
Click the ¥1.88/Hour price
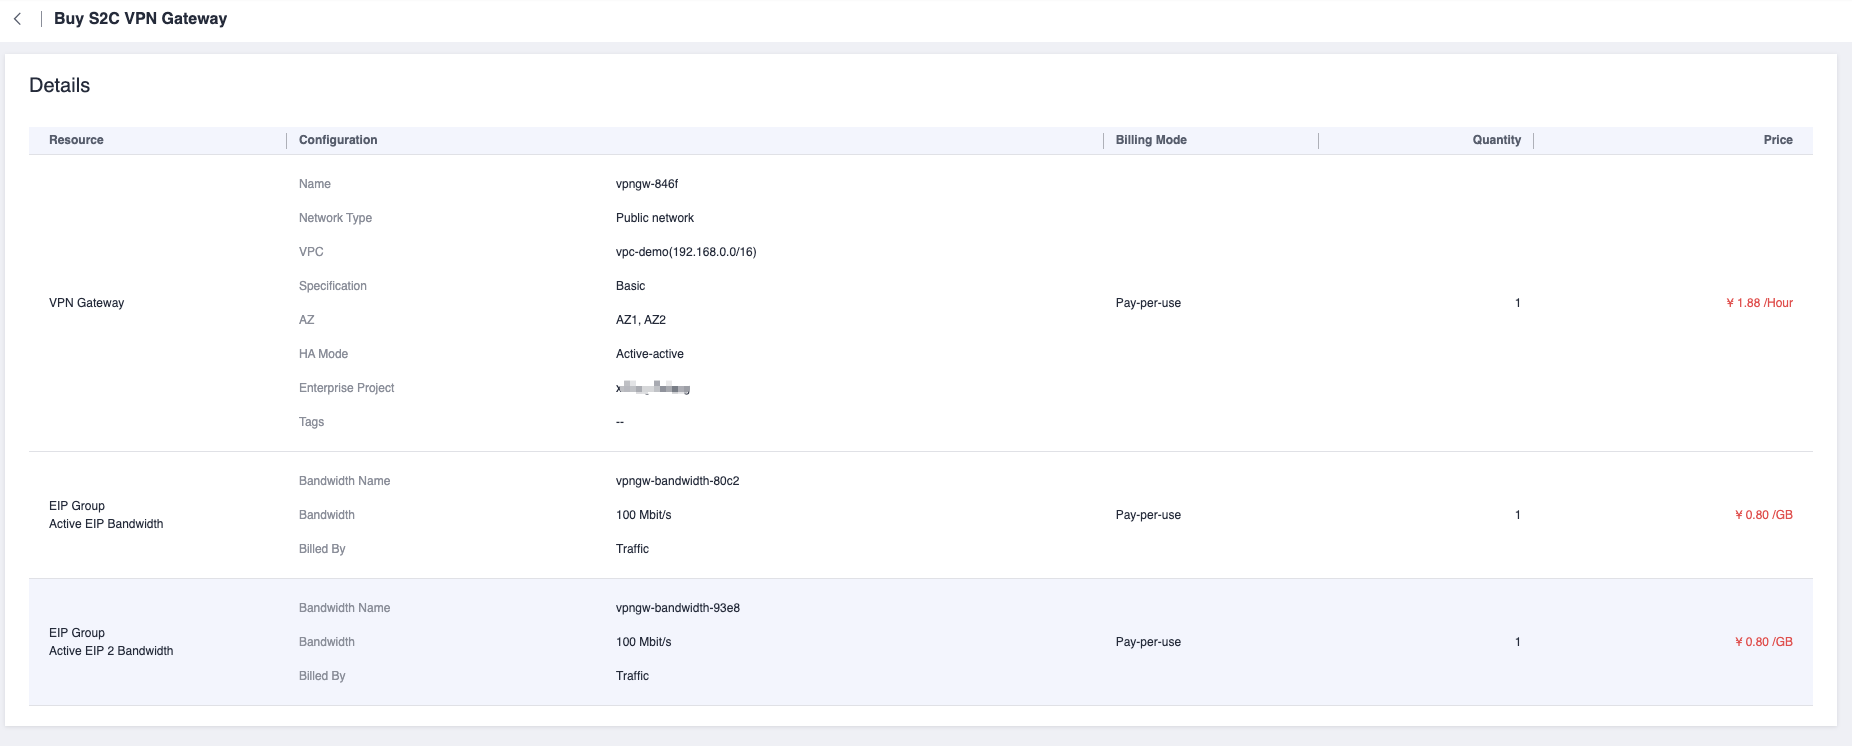pos(1759,303)
